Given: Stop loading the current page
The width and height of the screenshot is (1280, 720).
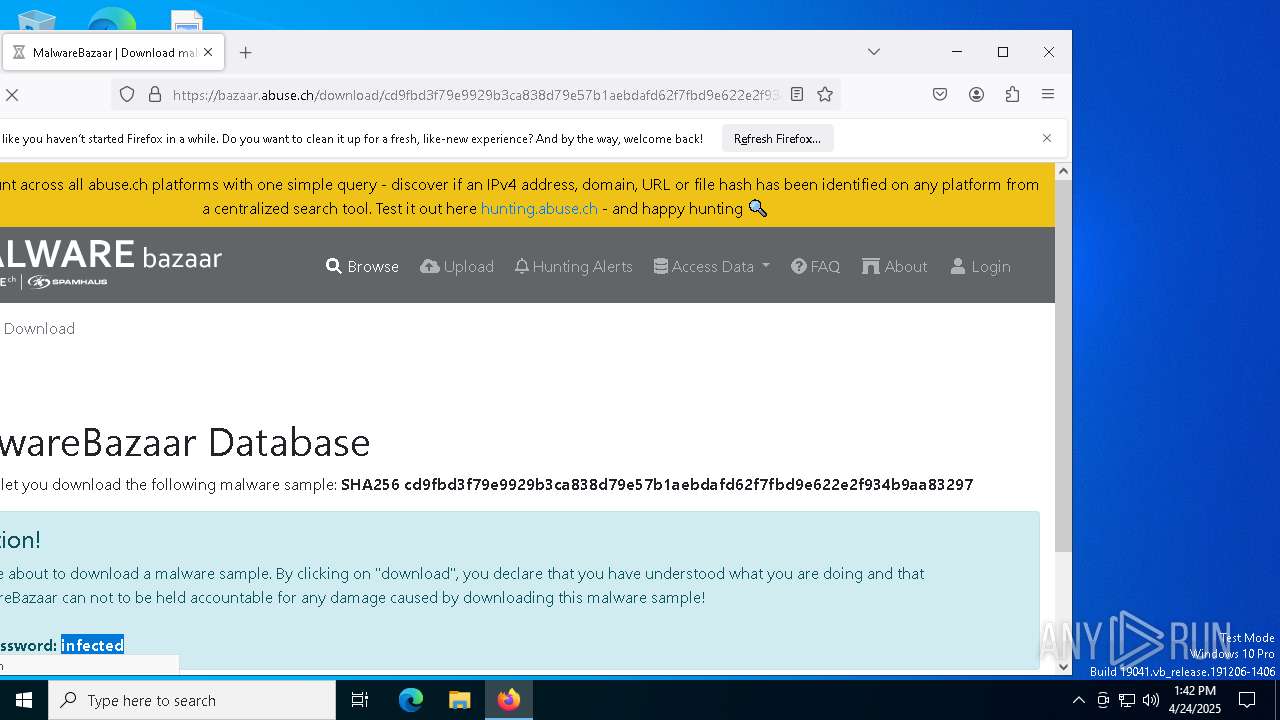Looking at the screenshot, I should pos(12,94).
